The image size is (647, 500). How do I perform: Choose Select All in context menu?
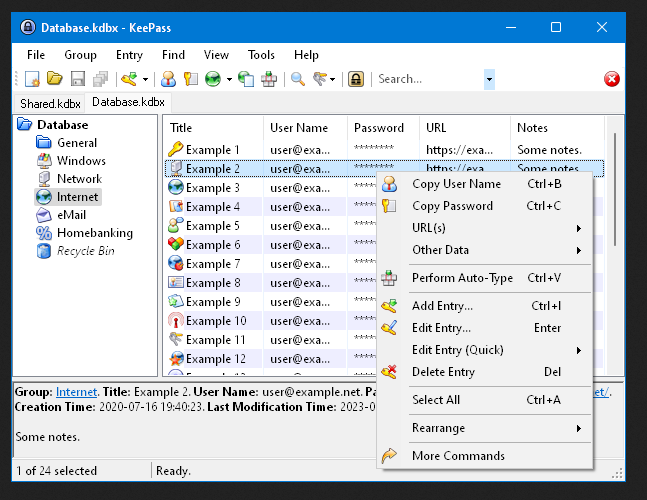tap(485, 400)
